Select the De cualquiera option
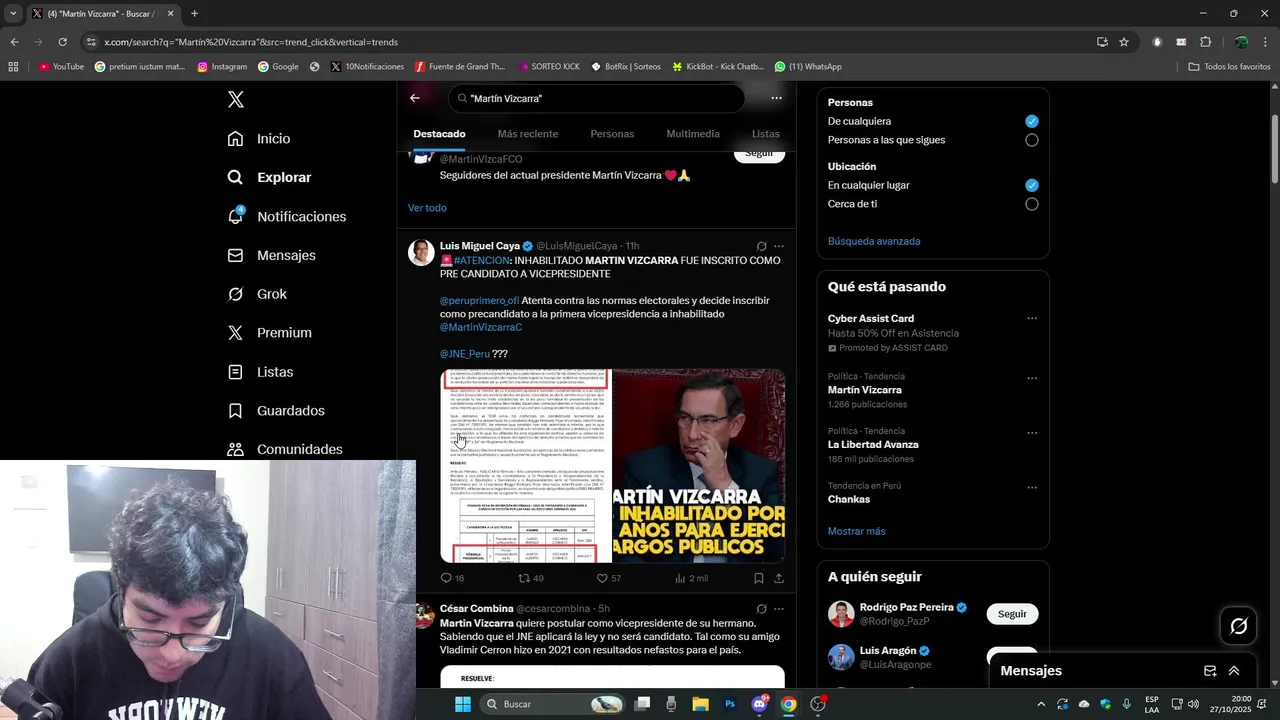The width and height of the screenshot is (1280, 720). [x=1032, y=121]
